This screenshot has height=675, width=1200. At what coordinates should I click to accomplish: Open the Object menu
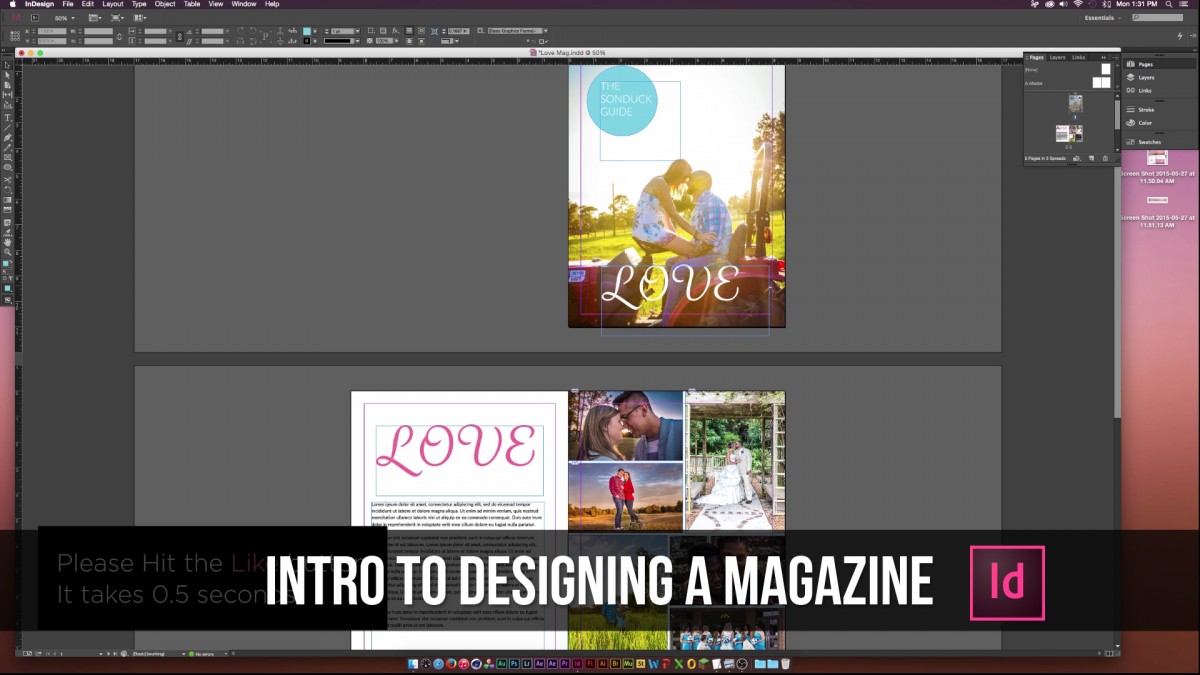(x=165, y=4)
